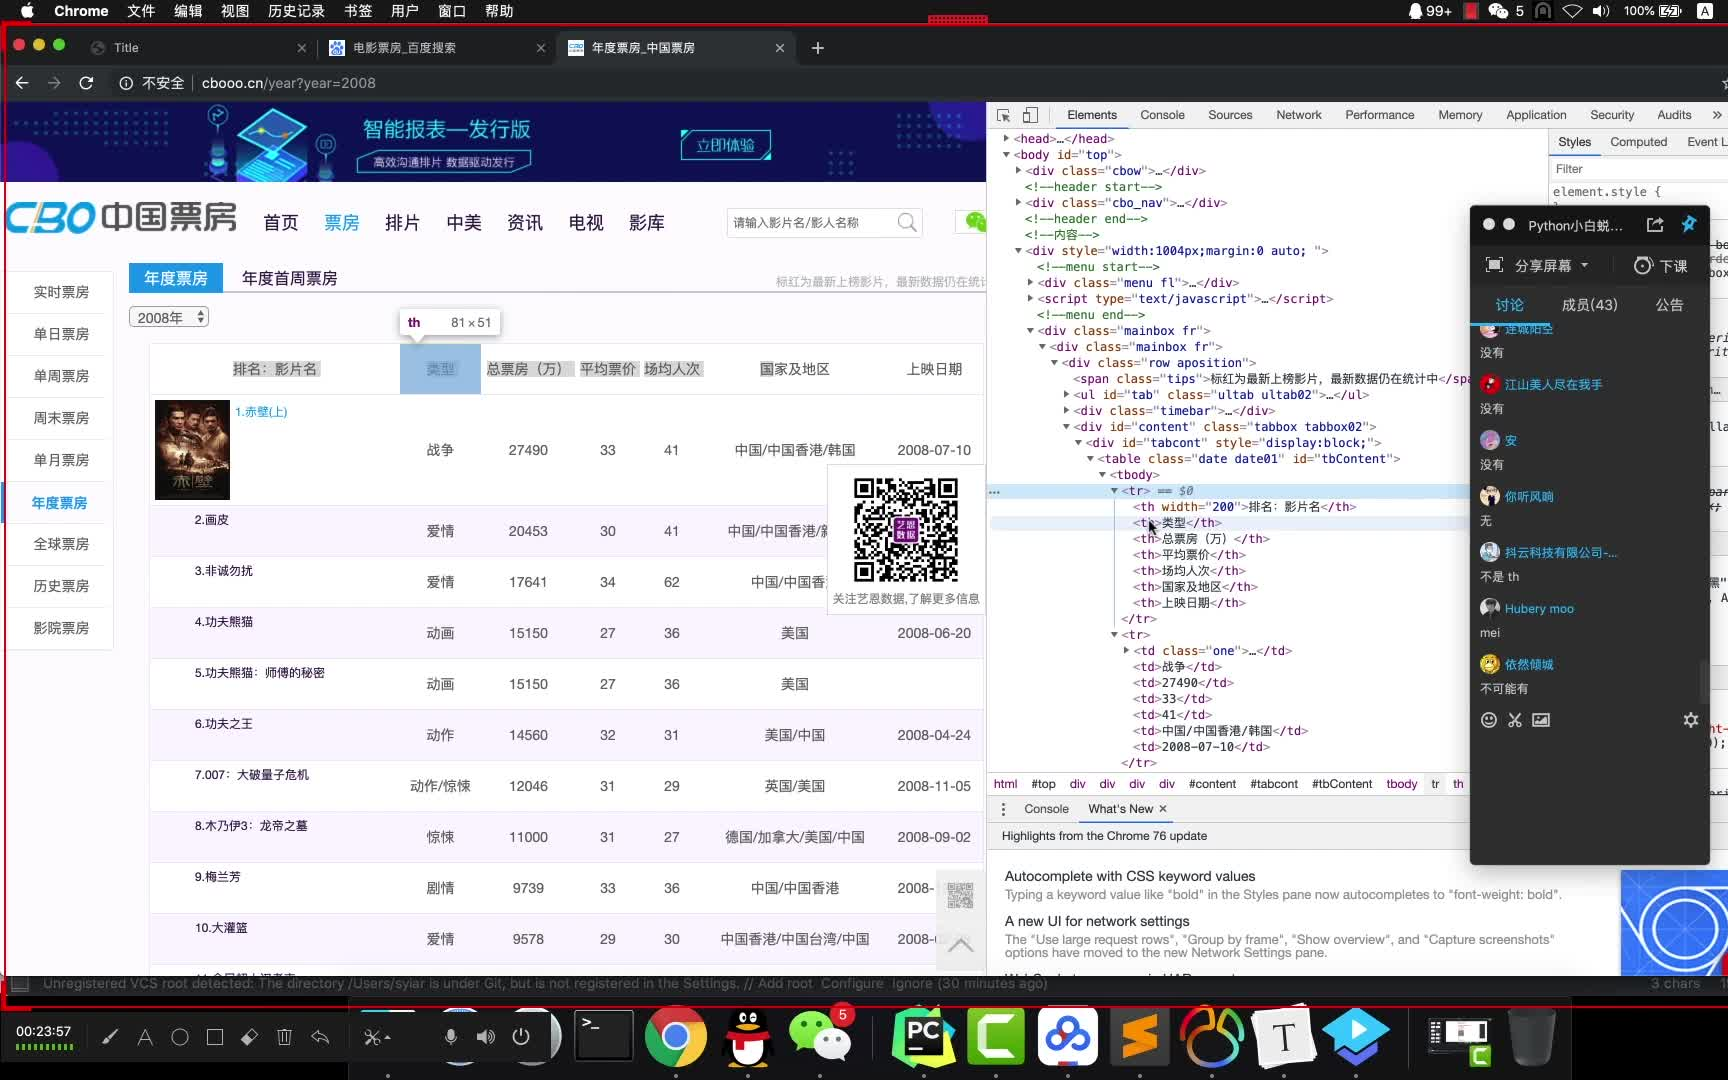Expand the td class one node
The height and width of the screenshot is (1080, 1728).
pyautogui.click(x=1126, y=651)
